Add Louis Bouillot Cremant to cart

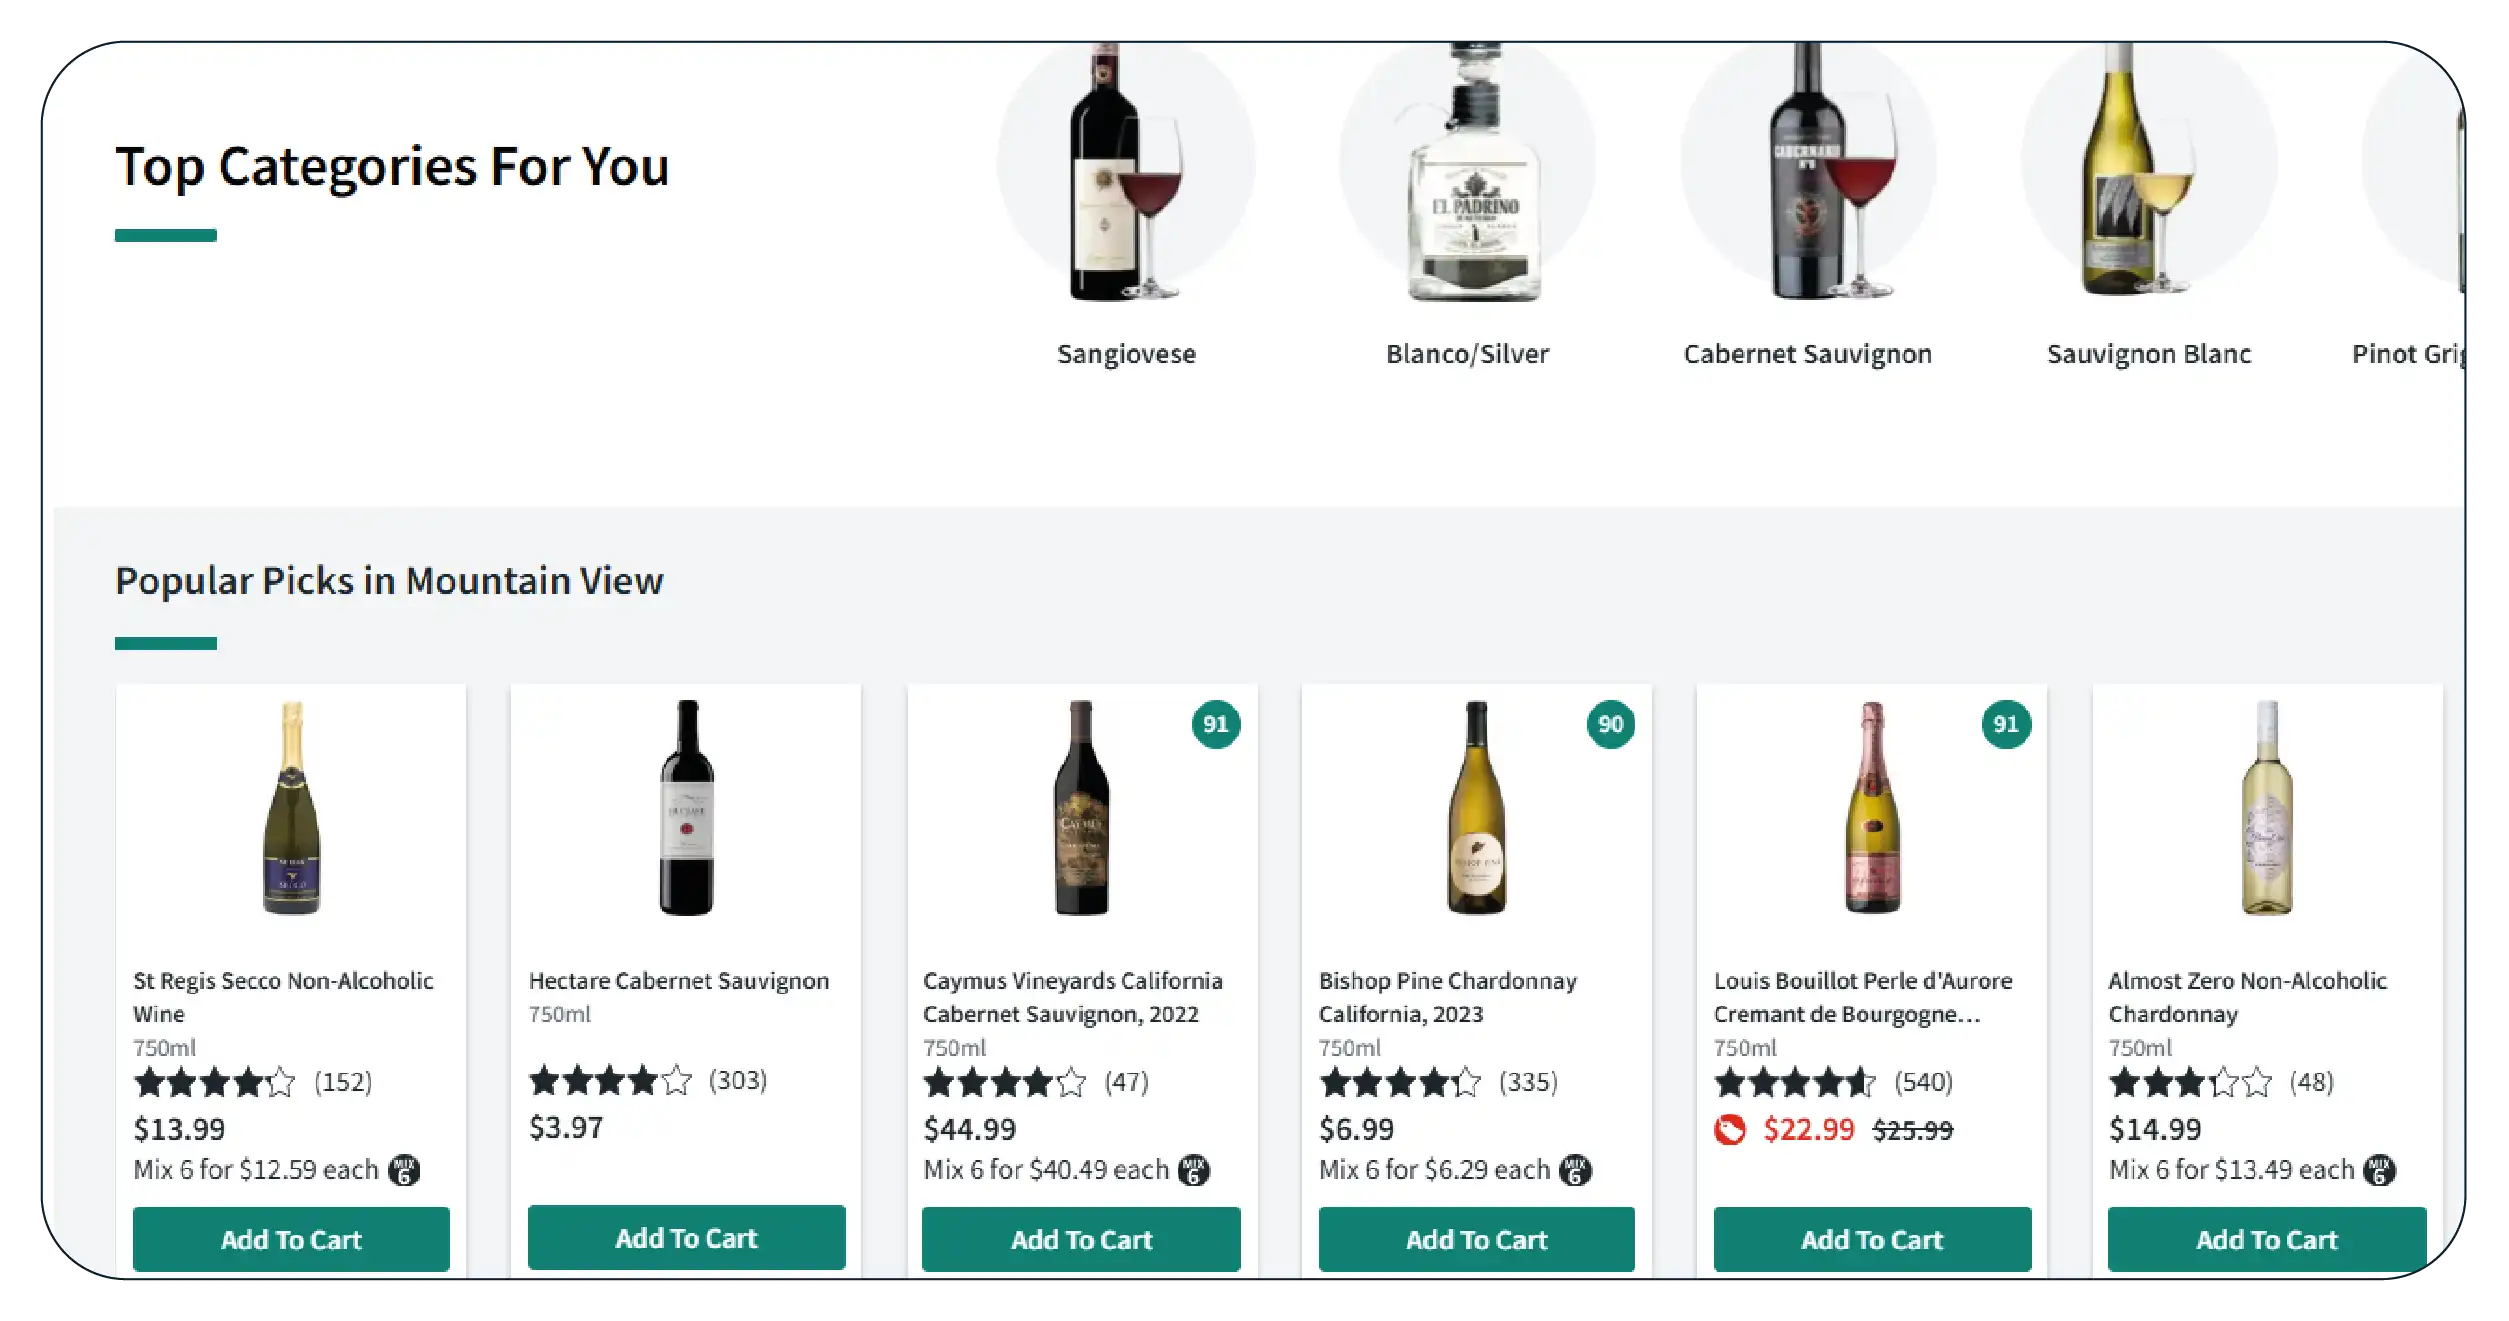1872,1239
